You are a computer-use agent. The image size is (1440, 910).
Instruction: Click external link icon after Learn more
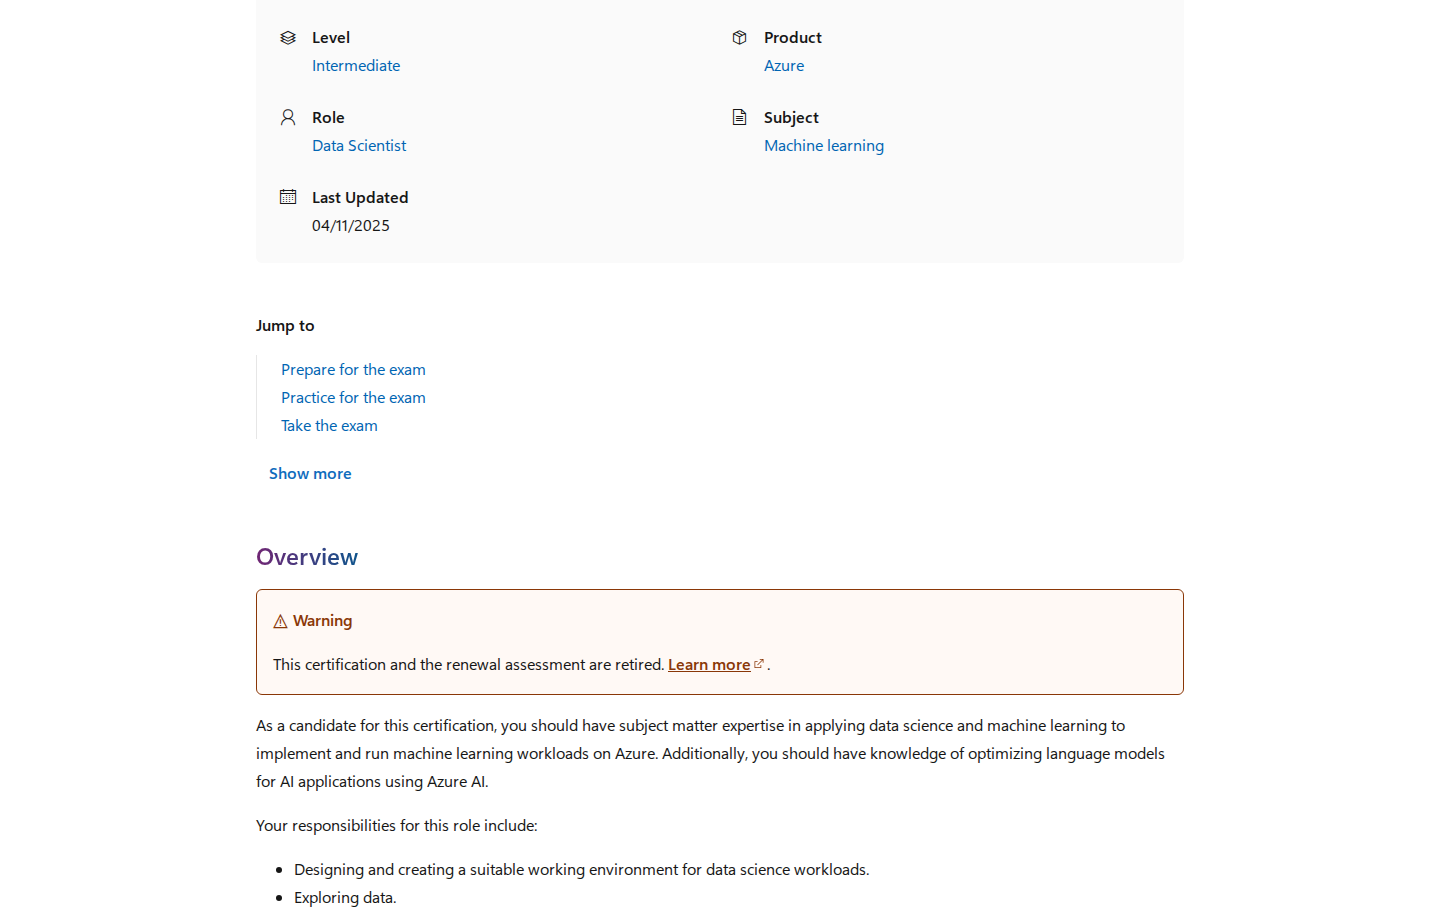pos(759,664)
